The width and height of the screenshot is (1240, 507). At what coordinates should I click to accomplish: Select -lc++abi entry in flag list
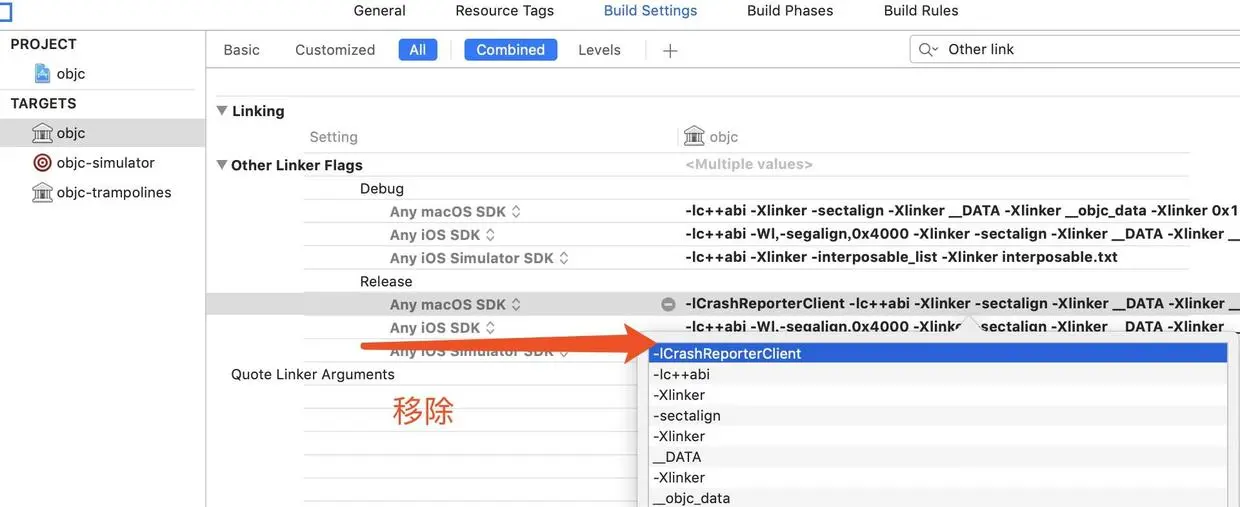tap(938, 375)
